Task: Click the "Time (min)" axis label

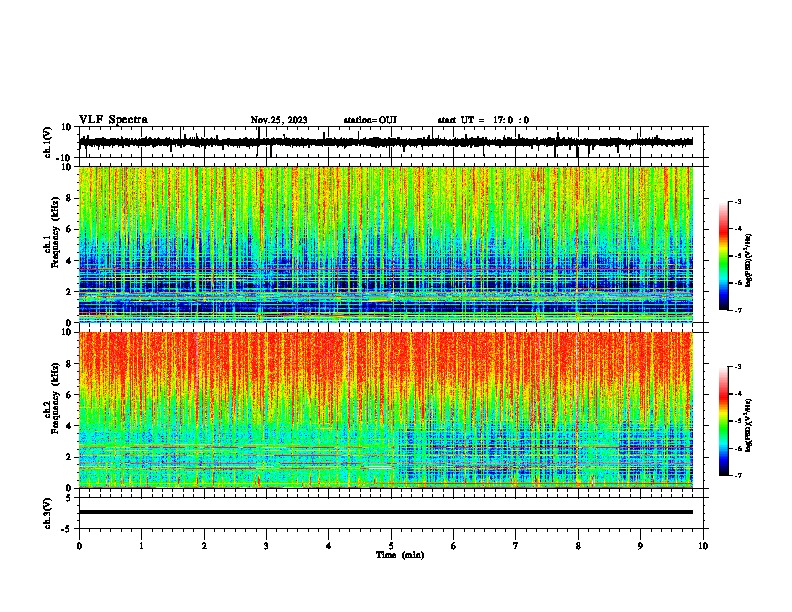Action: coord(400,555)
